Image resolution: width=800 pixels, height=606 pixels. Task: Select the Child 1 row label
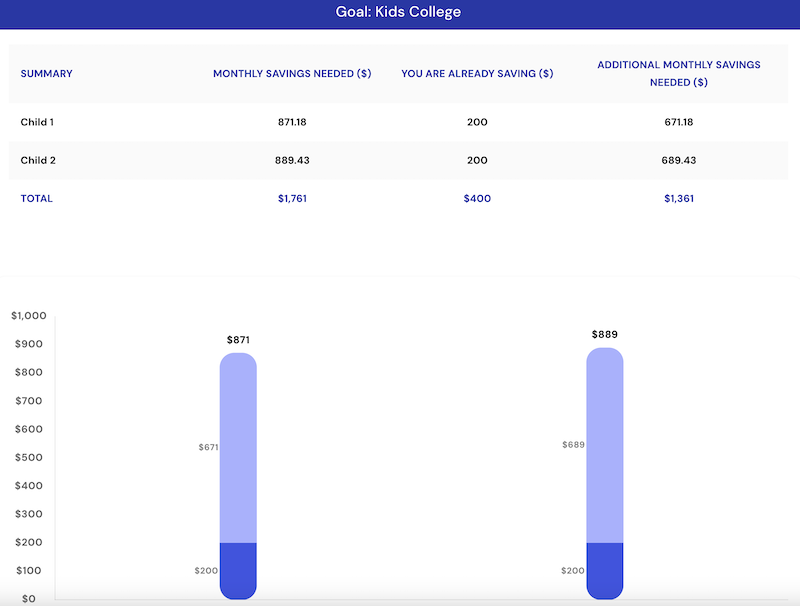click(x=38, y=122)
